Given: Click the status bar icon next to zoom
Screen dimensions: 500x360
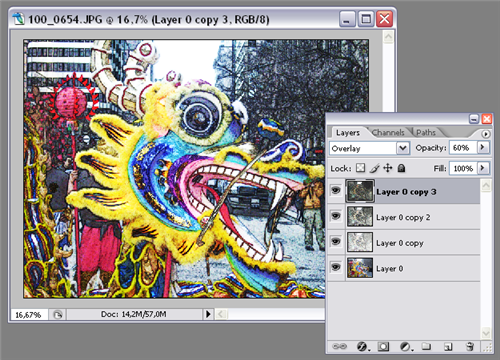Looking at the screenshot, I should click(x=58, y=314).
